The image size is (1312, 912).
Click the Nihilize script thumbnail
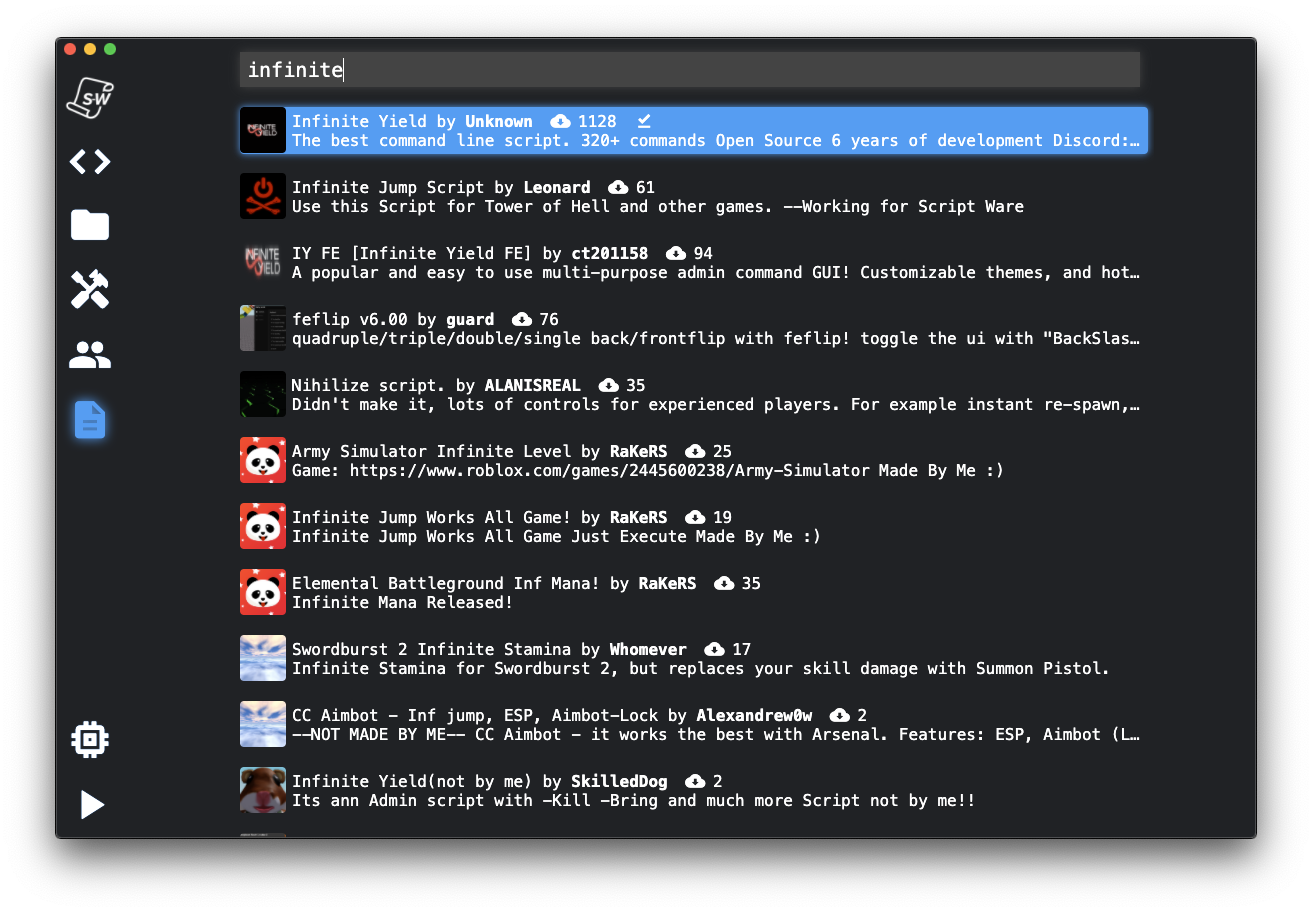(x=263, y=394)
